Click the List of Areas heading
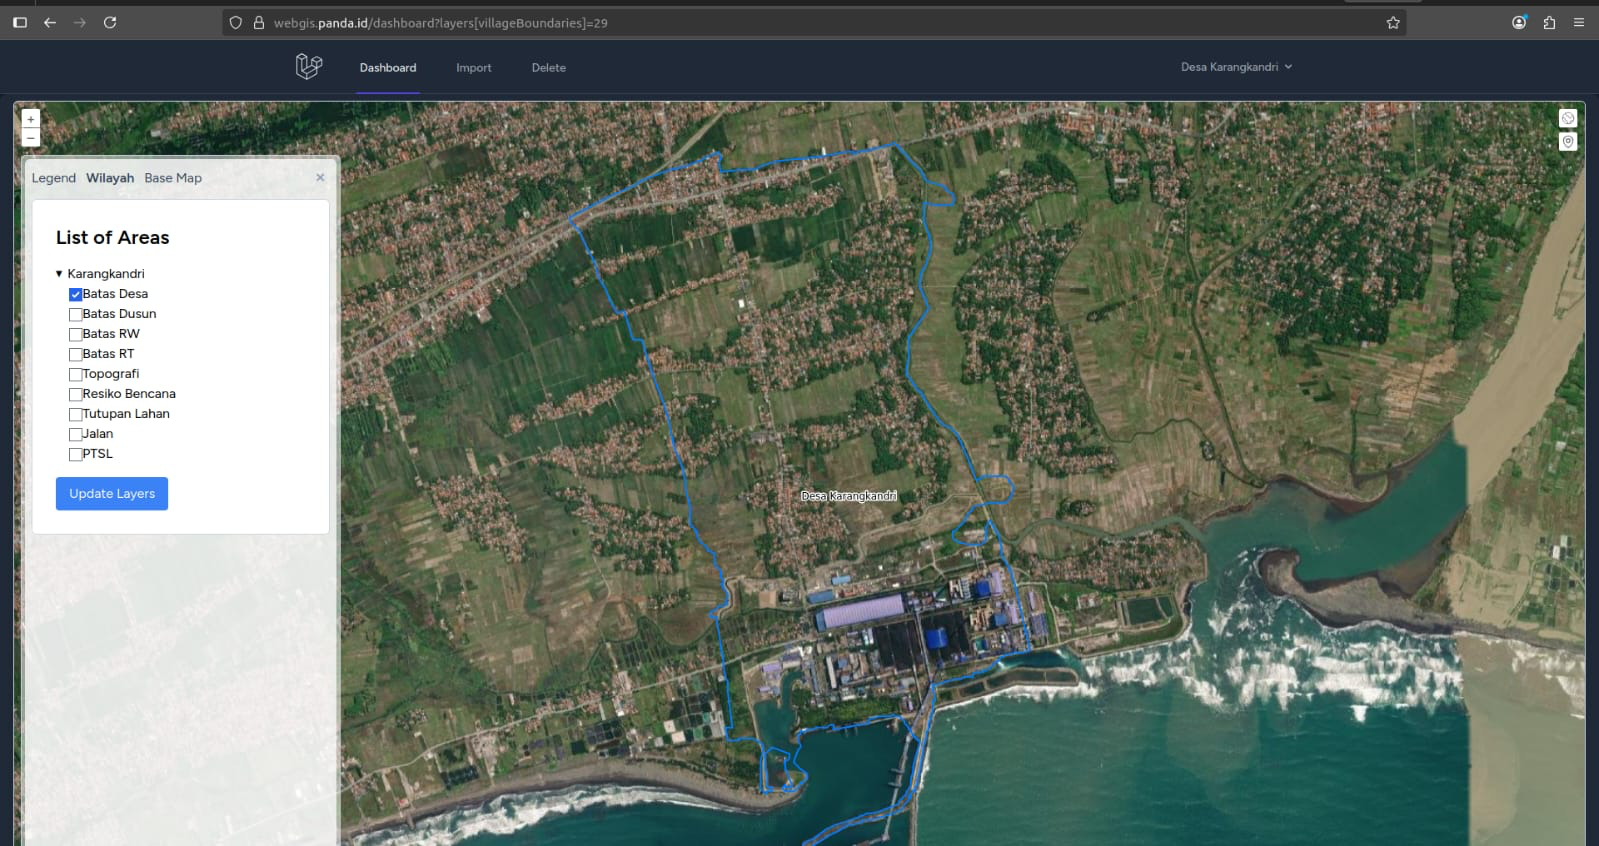This screenshot has height=846, width=1599. pos(113,237)
